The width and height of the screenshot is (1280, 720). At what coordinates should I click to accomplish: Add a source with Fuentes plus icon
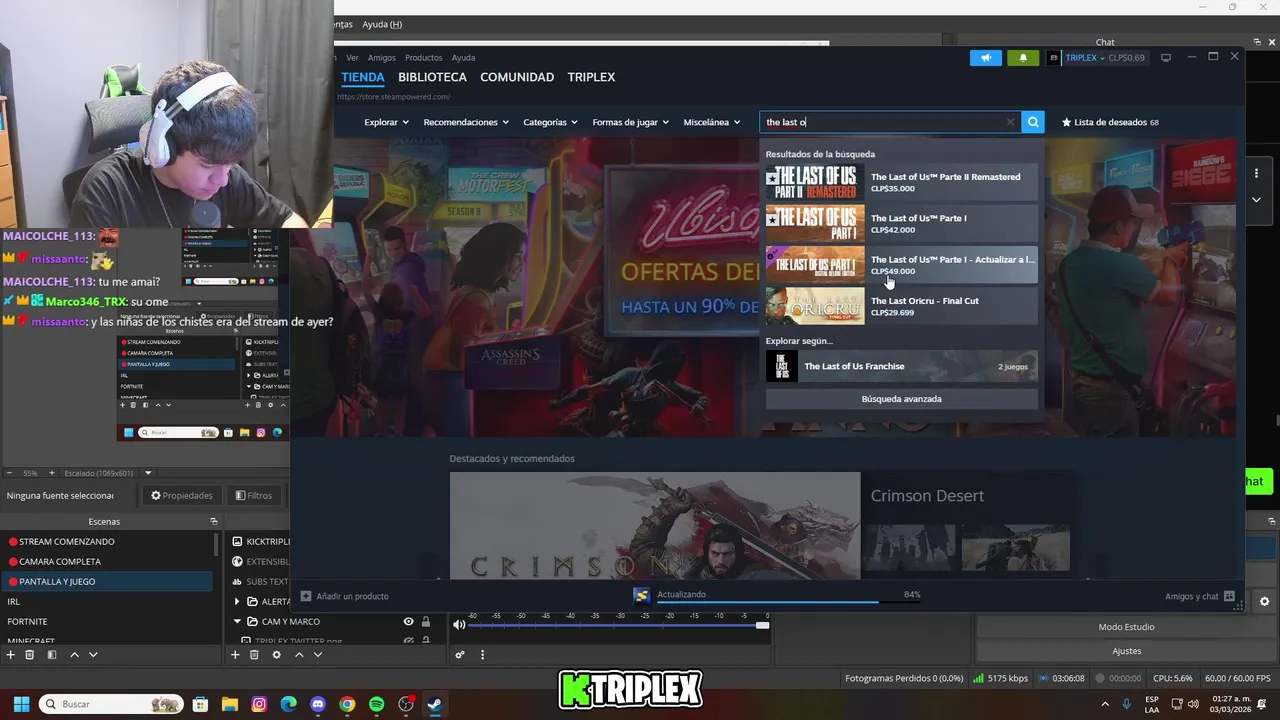point(235,655)
